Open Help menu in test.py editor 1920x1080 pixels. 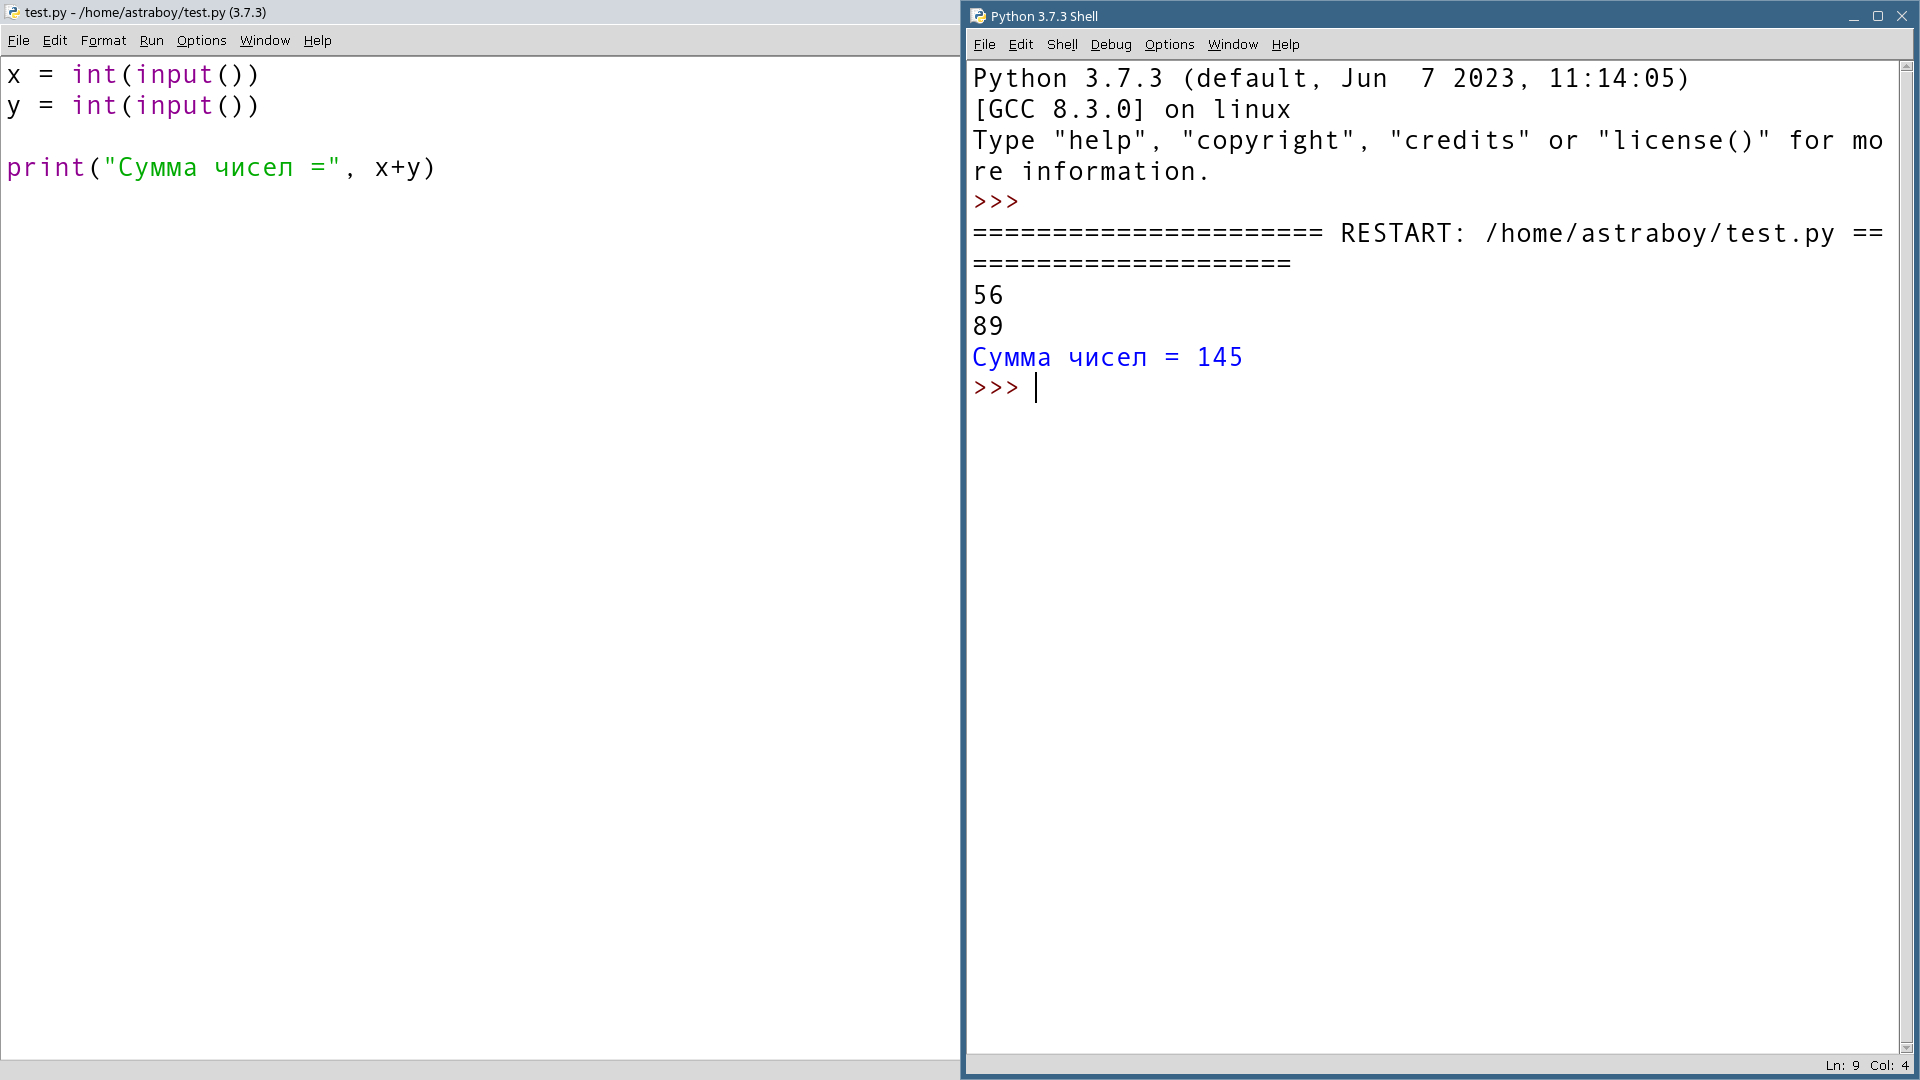pos(317,41)
